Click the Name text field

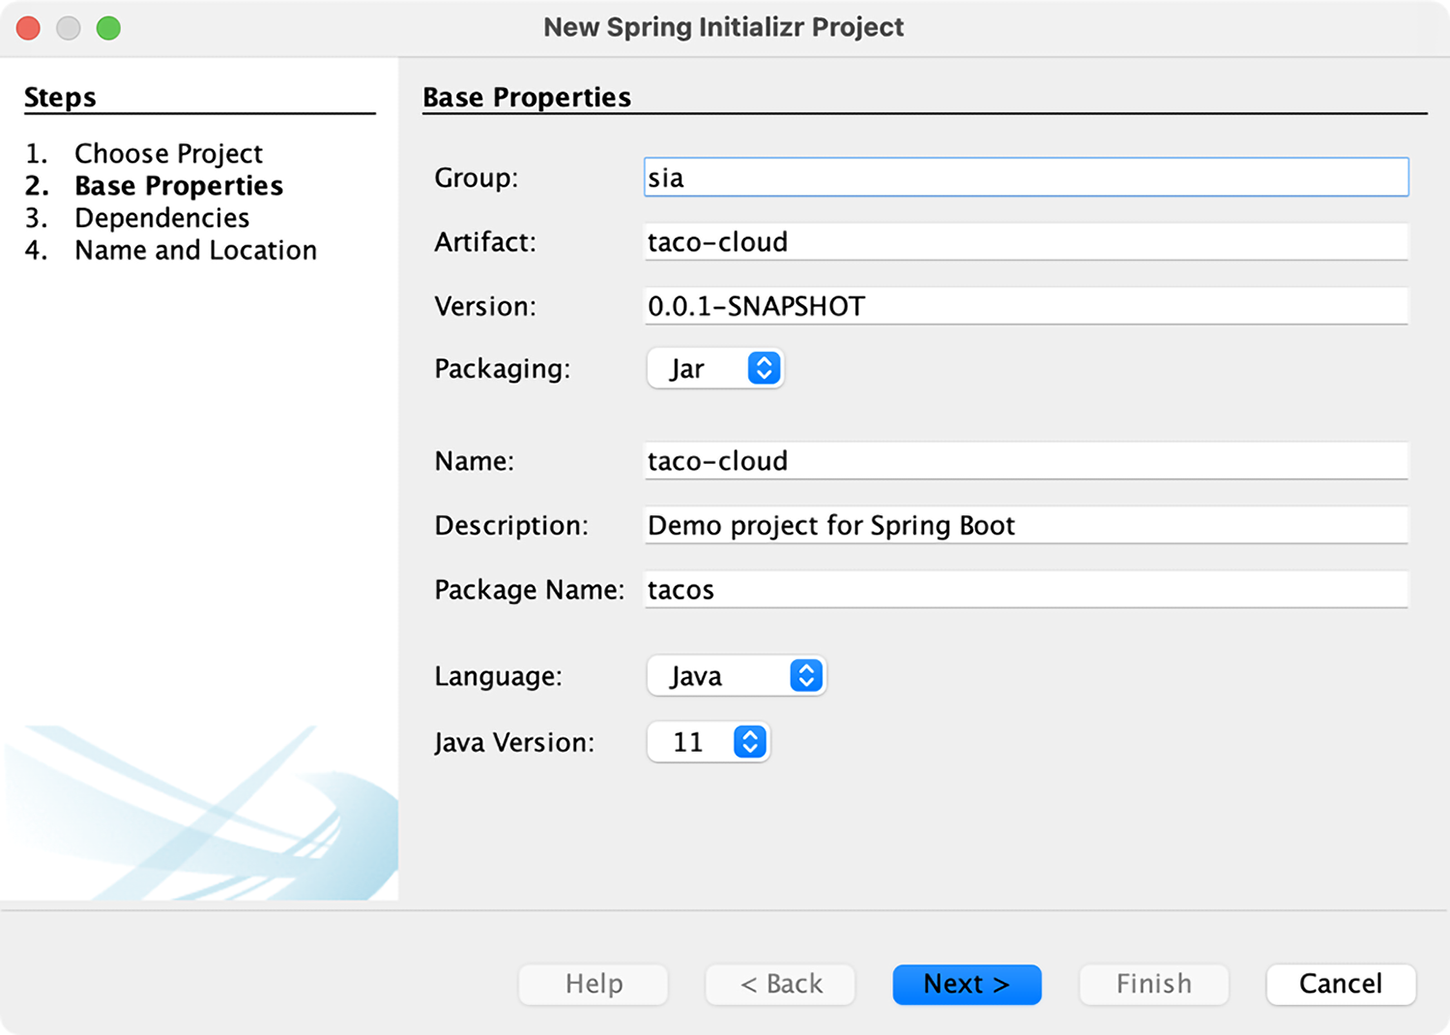(x=1026, y=461)
